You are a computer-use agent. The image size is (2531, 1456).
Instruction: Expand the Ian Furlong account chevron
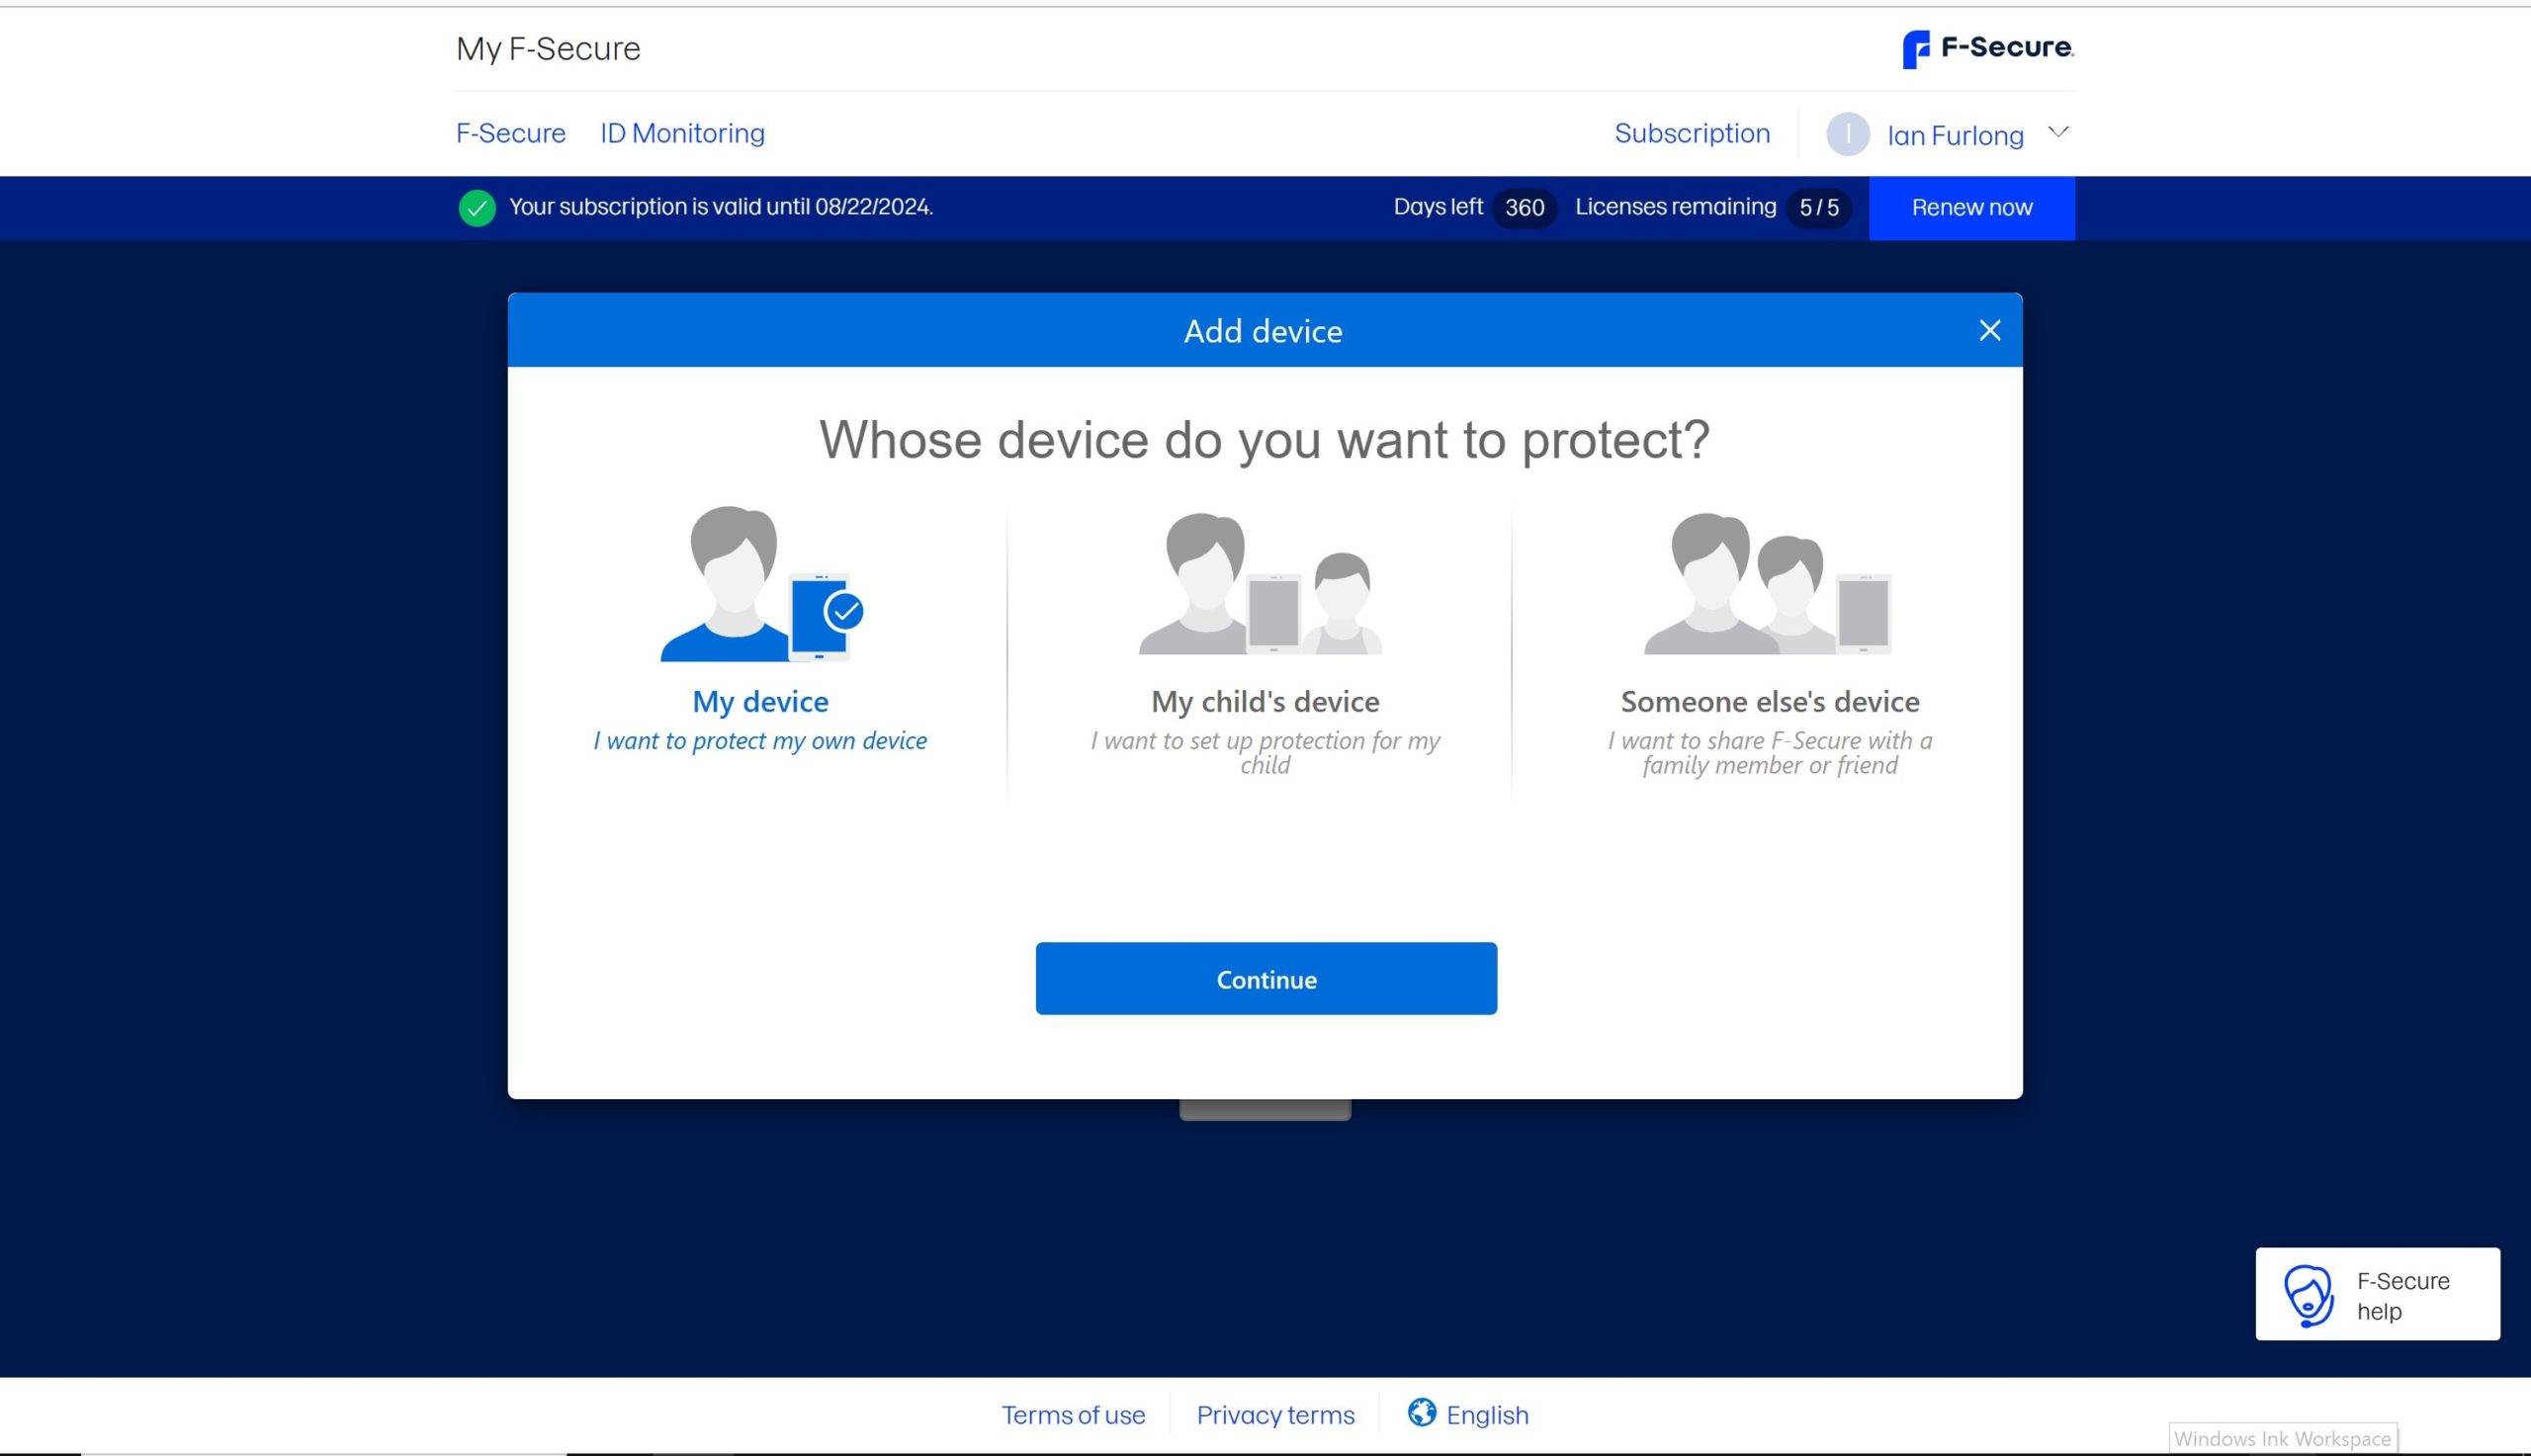pyautogui.click(x=2057, y=132)
